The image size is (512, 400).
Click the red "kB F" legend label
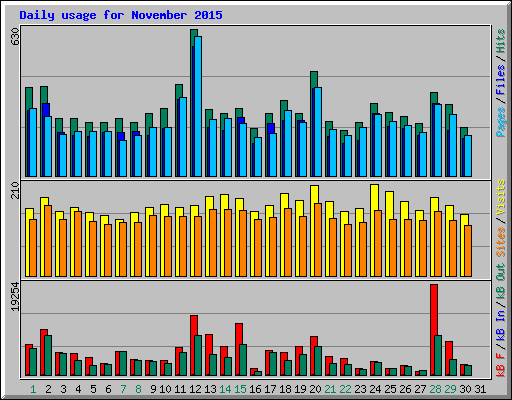pos(501,365)
